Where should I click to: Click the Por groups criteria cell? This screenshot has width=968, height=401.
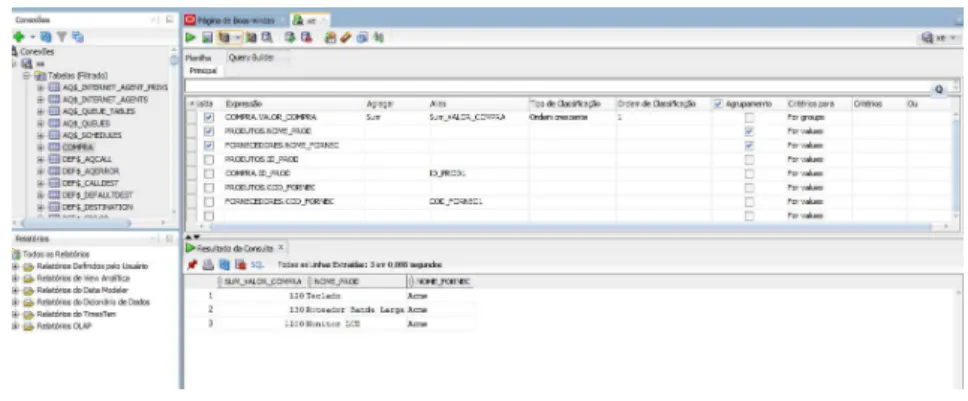point(818,117)
